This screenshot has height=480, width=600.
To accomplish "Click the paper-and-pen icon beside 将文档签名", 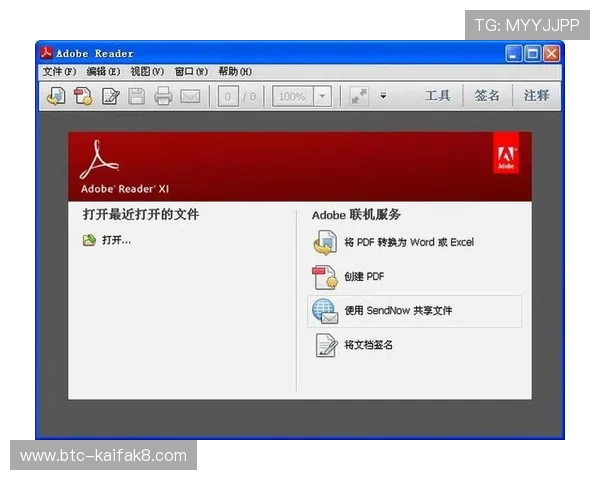I will pos(326,345).
